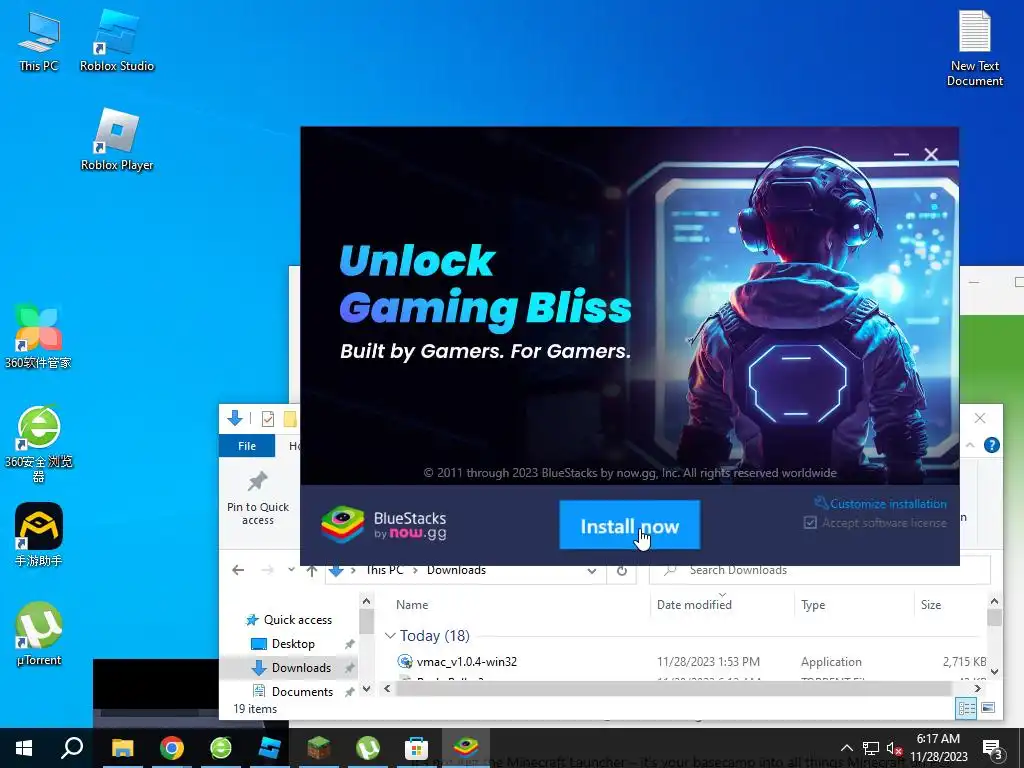Go back in File Explorer
1024x768 pixels.
coord(238,570)
